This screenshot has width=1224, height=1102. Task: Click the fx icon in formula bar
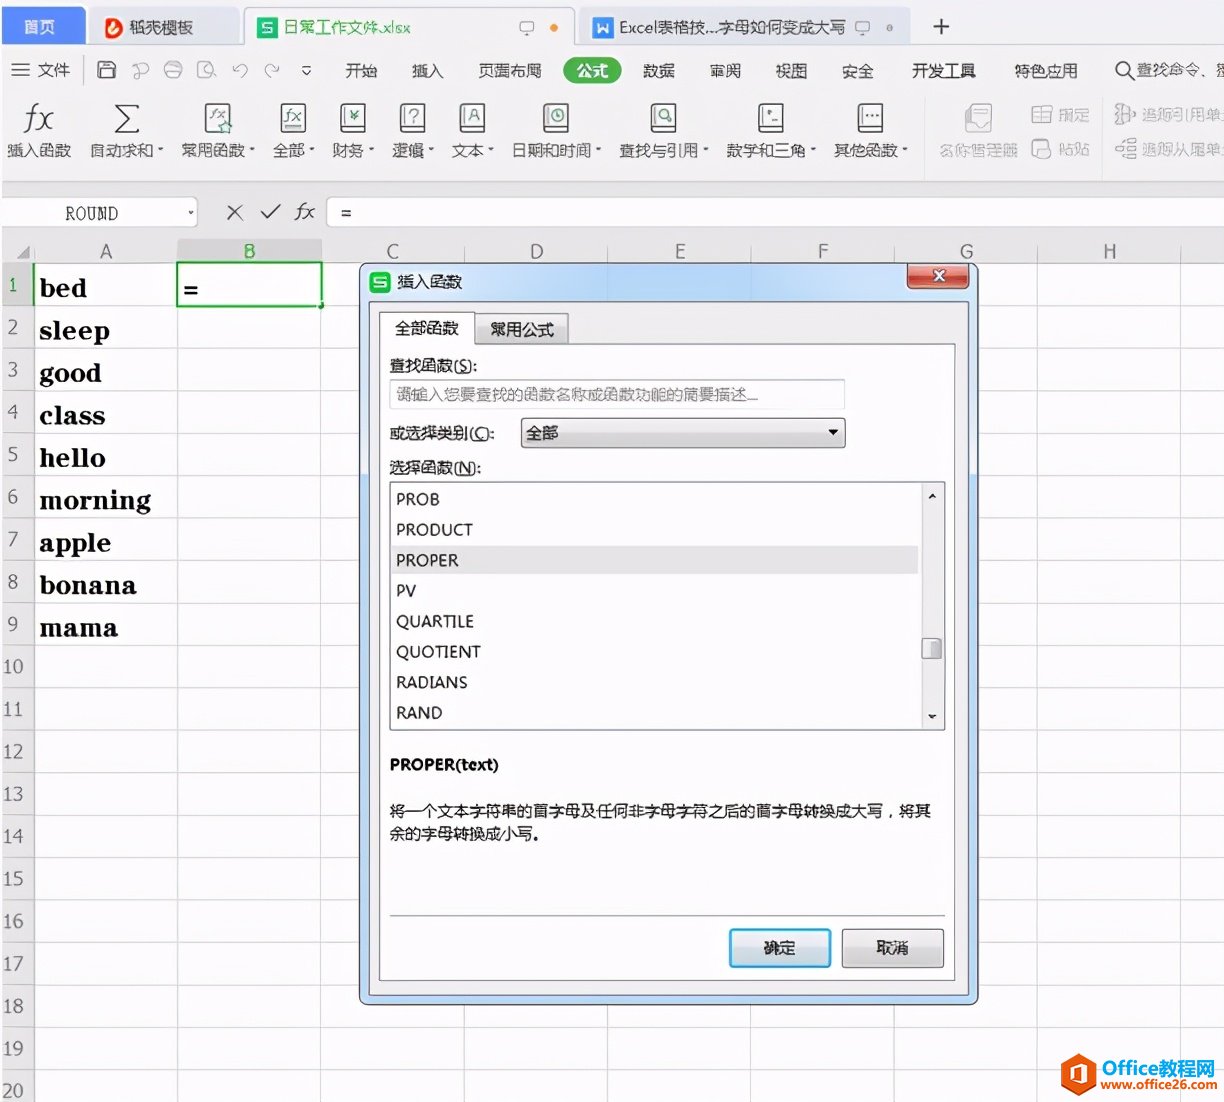tap(305, 212)
